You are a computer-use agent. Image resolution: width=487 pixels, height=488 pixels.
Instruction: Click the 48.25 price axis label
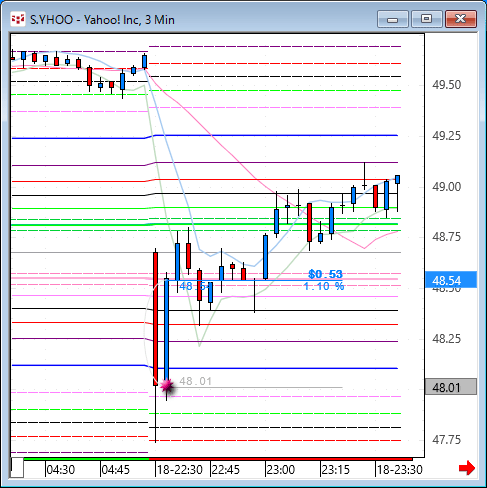point(446,339)
